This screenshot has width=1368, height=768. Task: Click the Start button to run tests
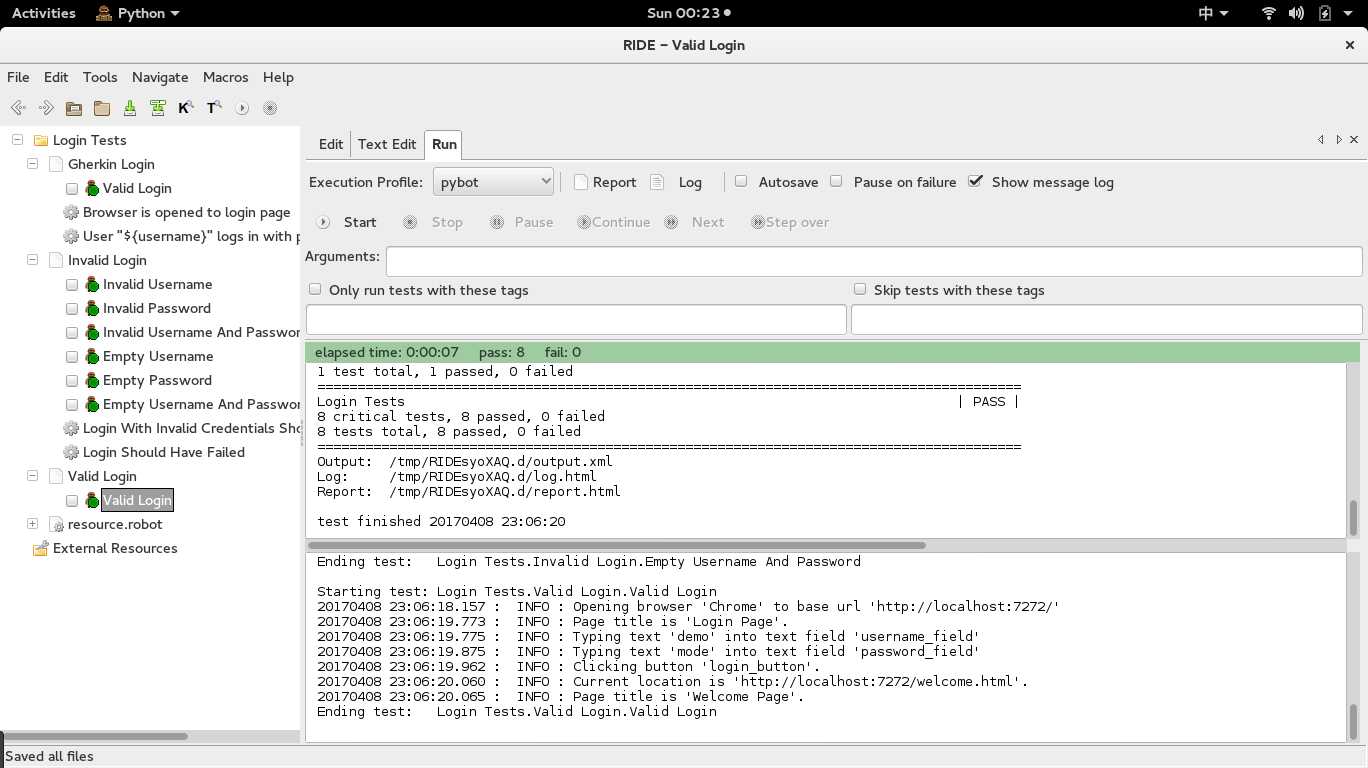pos(347,222)
